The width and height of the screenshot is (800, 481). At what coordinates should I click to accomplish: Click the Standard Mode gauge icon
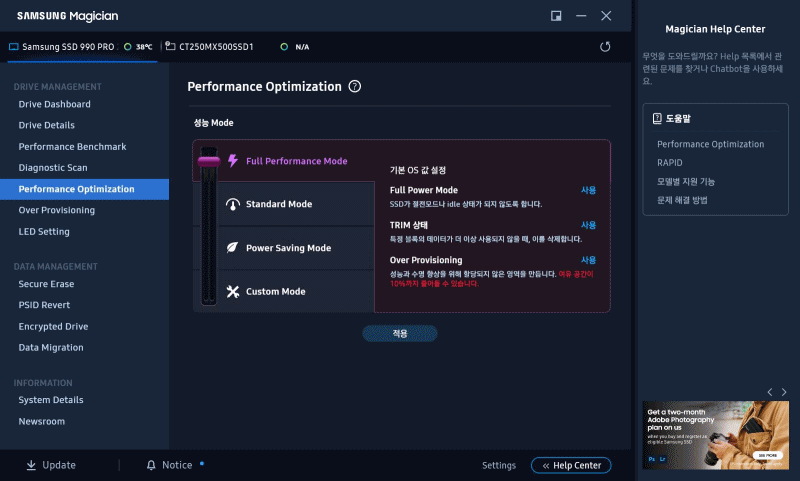point(233,204)
